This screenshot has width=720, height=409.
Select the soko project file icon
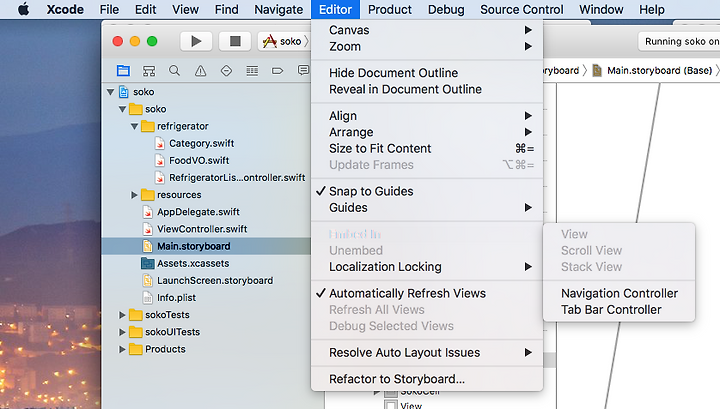pyautogui.click(x=124, y=92)
